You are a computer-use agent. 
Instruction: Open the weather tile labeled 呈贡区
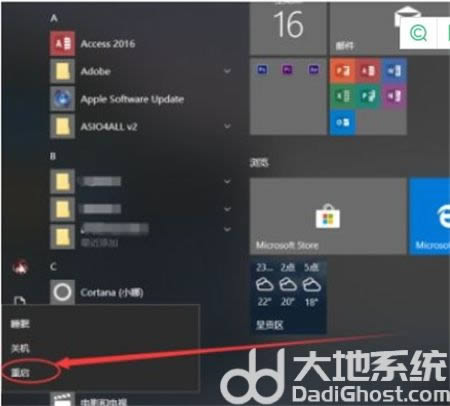(x=288, y=295)
